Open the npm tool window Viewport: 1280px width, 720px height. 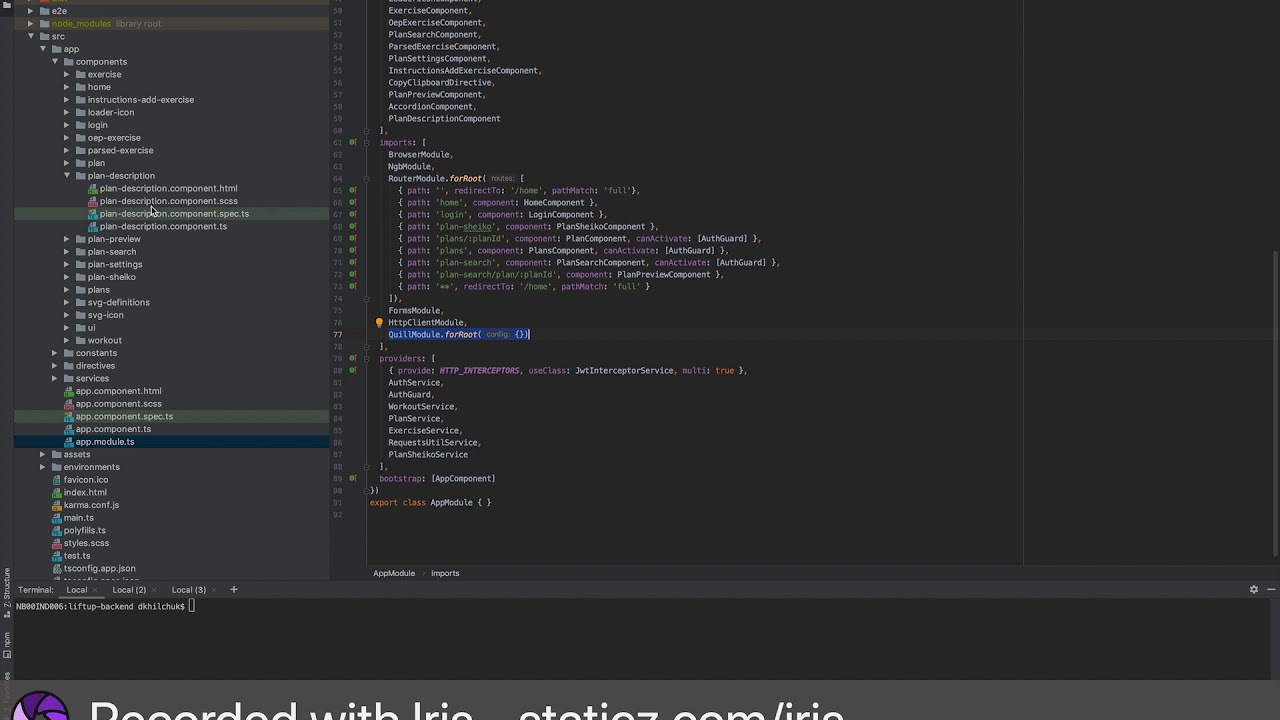coord(6,643)
